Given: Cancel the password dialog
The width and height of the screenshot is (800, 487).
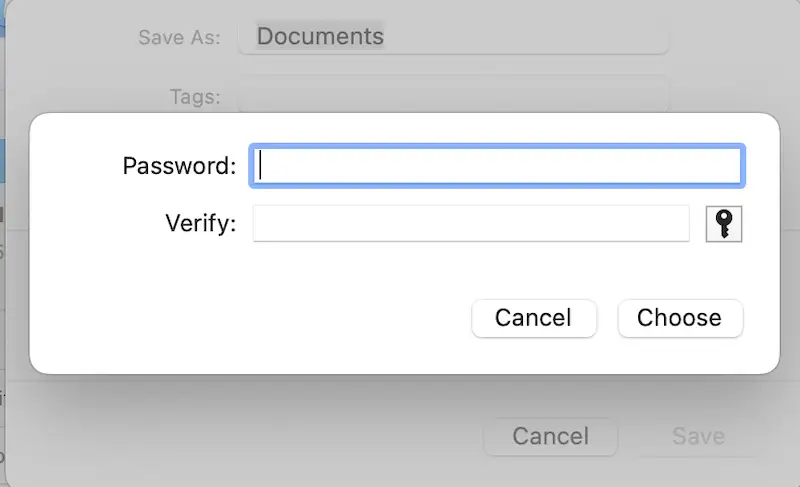Looking at the screenshot, I should (533, 318).
